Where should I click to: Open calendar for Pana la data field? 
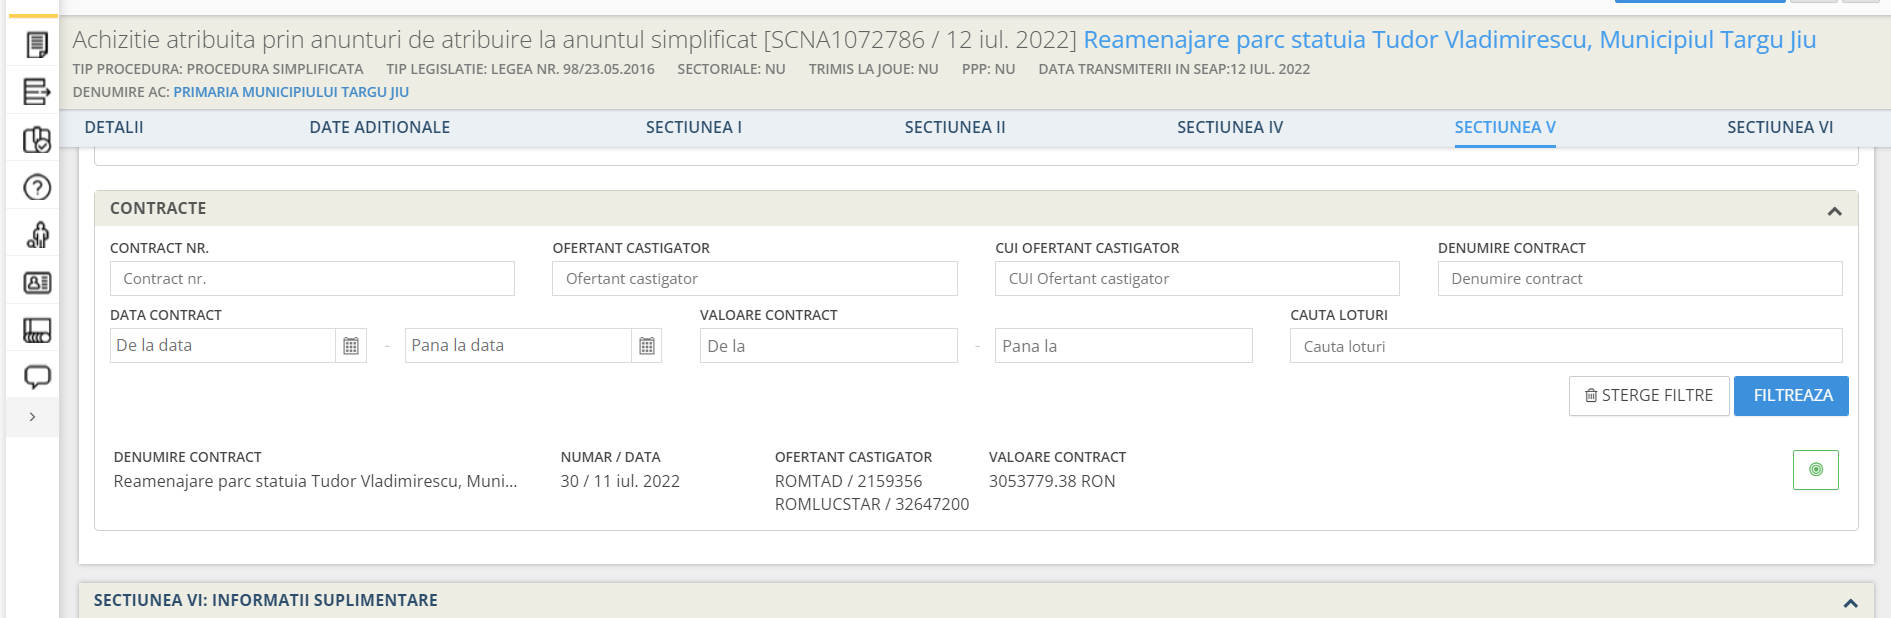pos(647,346)
